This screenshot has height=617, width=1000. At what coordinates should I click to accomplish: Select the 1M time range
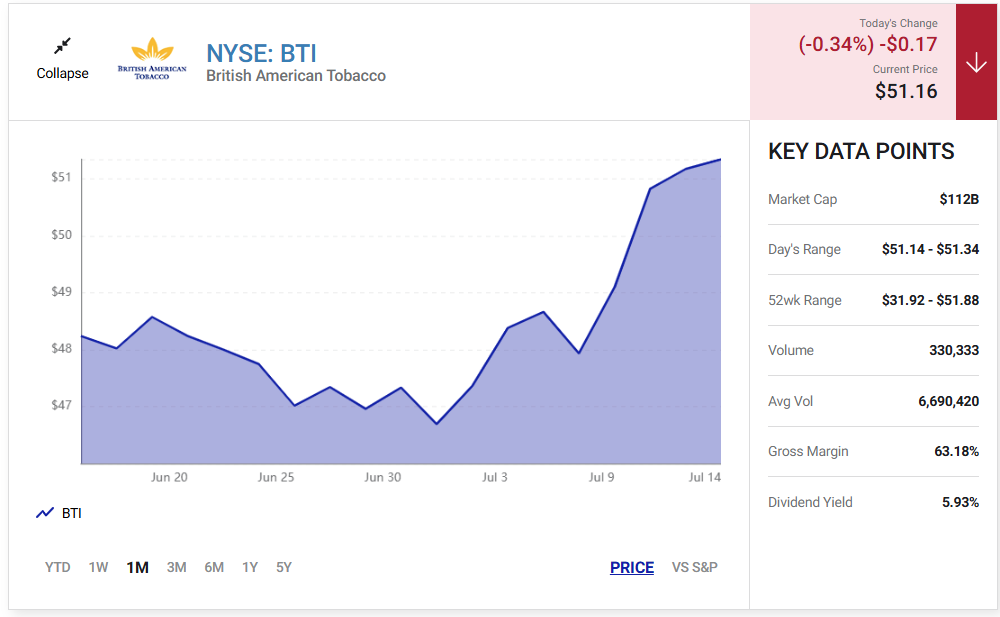(x=137, y=567)
